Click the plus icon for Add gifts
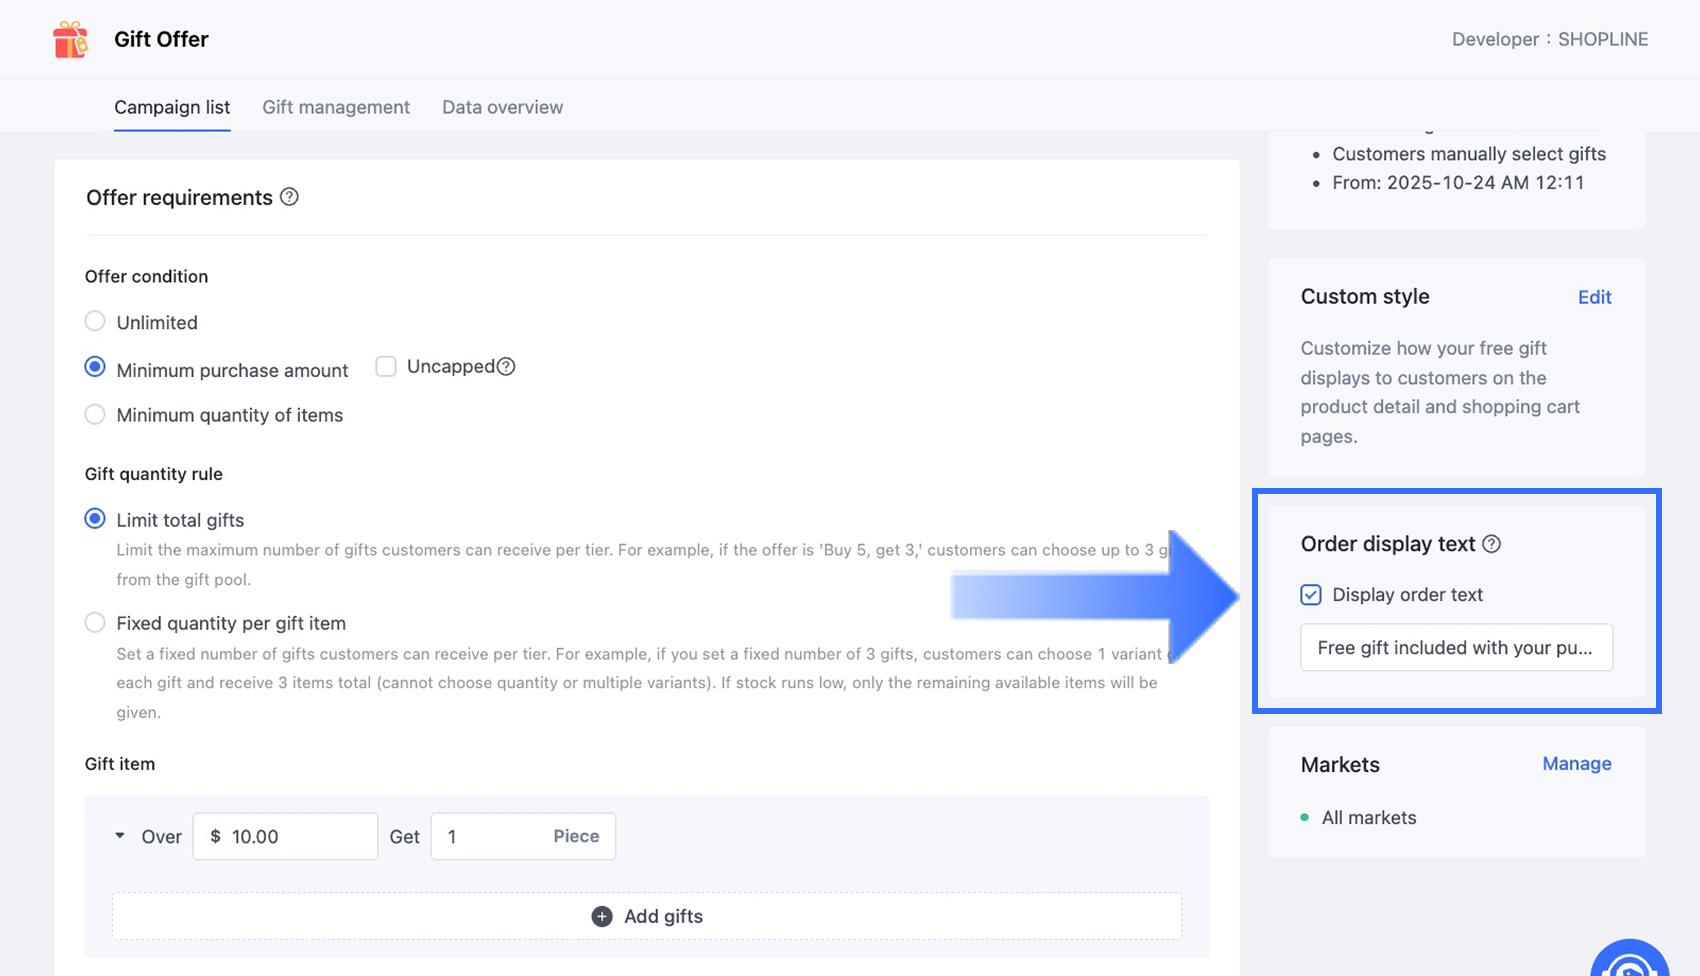The width and height of the screenshot is (1700, 976). point(602,917)
